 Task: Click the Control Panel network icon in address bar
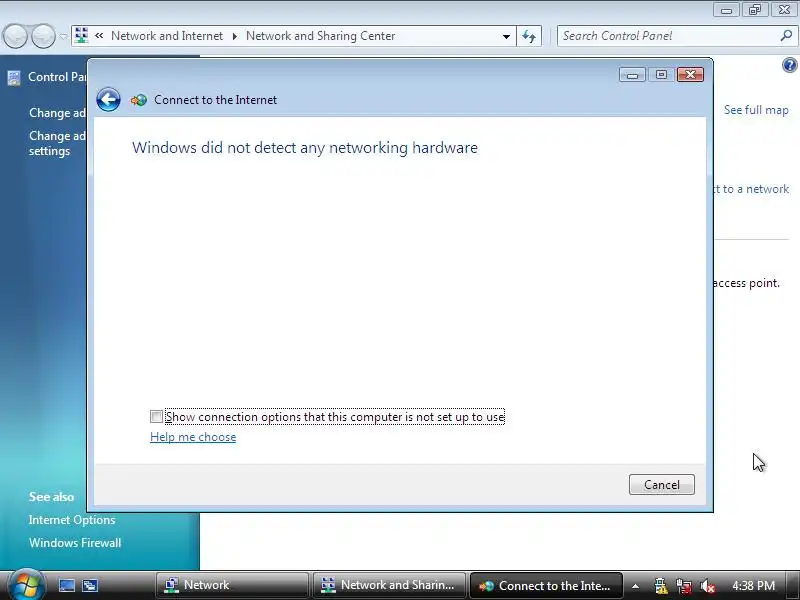click(x=81, y=36)
